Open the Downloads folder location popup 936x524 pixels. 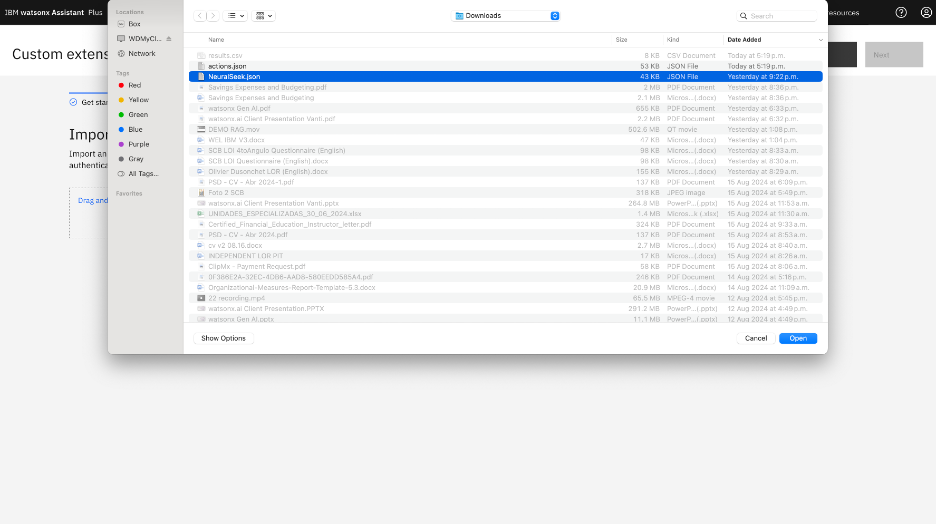[x=507, y=16]
